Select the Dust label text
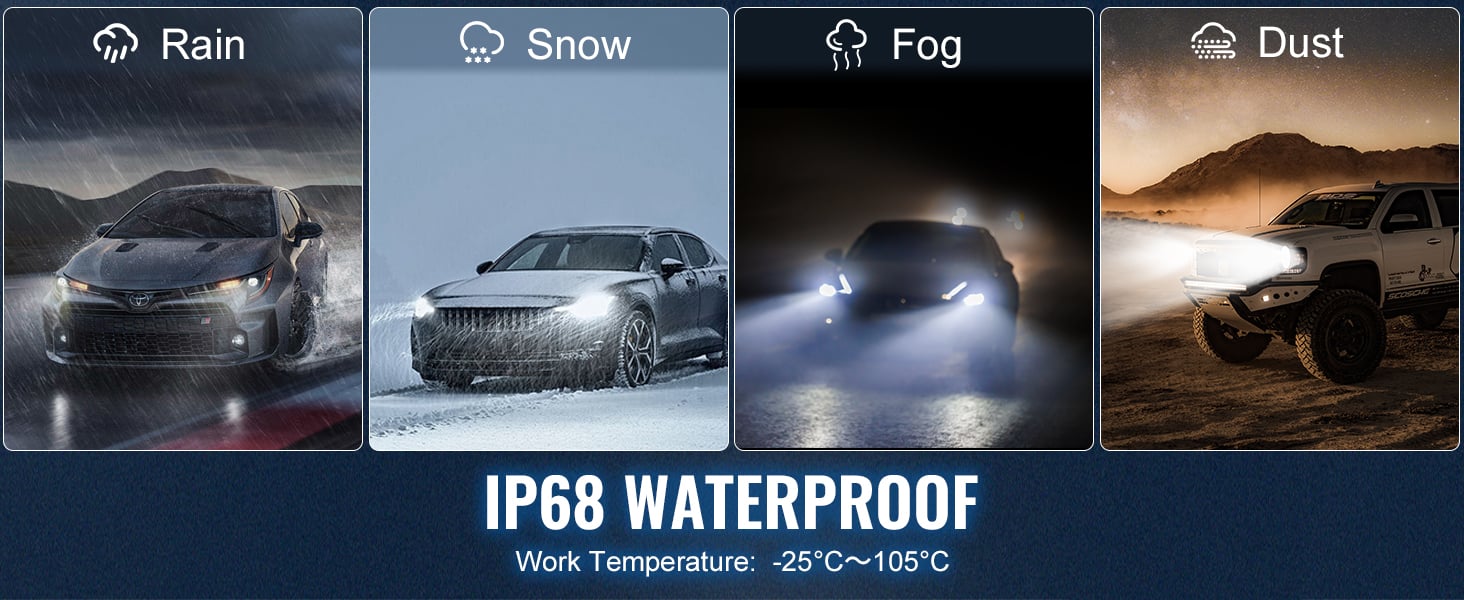The width and height of the screenshot is (1464, 600). [1300, 43]
